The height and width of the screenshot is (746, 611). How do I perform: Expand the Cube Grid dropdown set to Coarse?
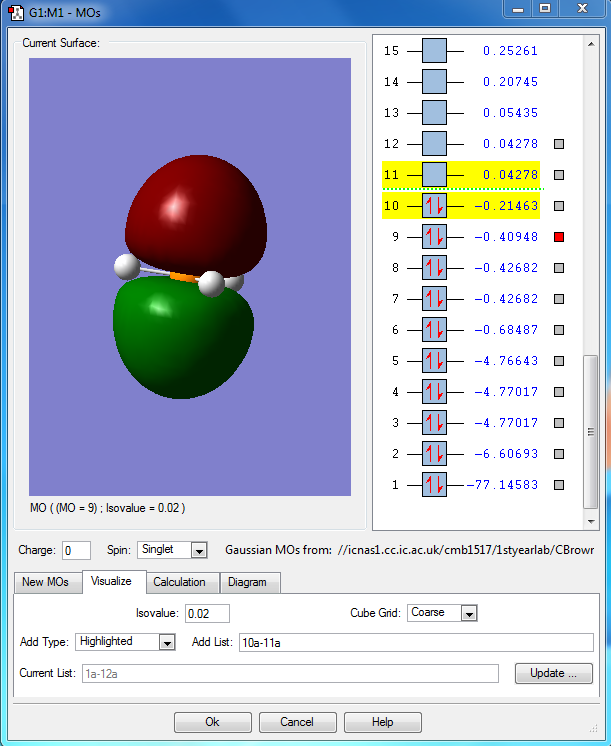(469, 613)
